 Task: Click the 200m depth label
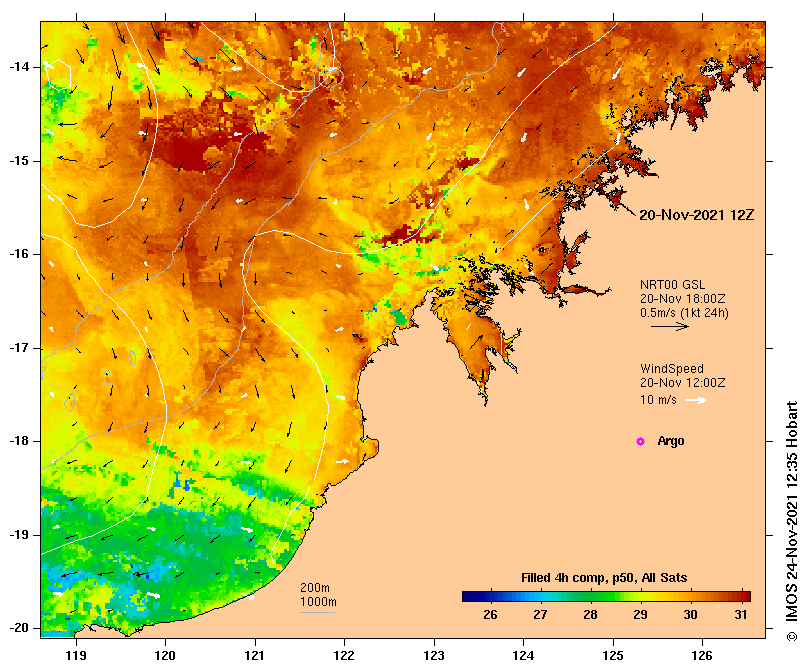(x=315, y=588)
